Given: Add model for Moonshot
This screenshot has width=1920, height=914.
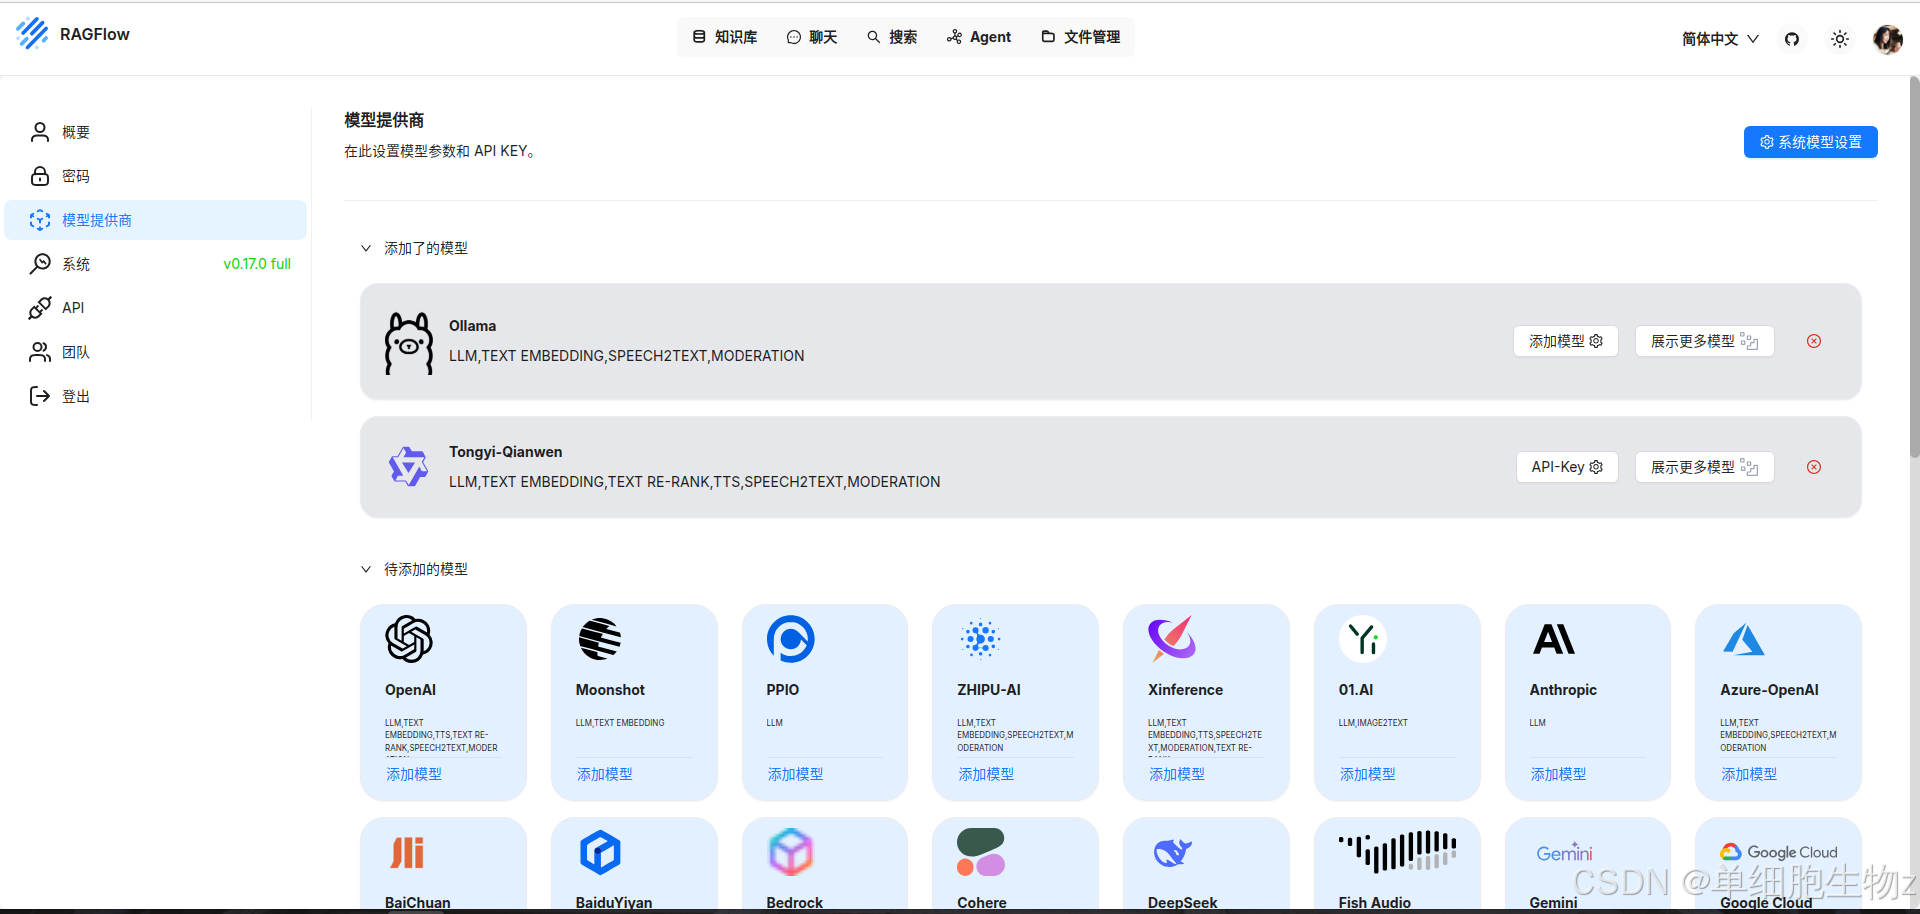Looking at the screenshot, I should click(605, 774).
